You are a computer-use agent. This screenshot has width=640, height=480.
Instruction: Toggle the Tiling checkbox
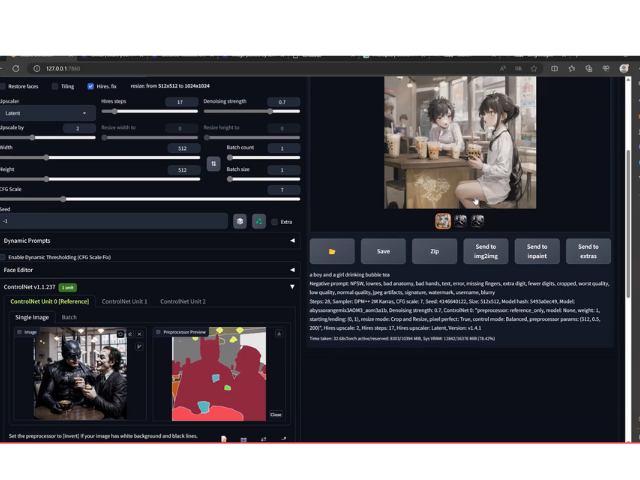[x=55, y=86]
